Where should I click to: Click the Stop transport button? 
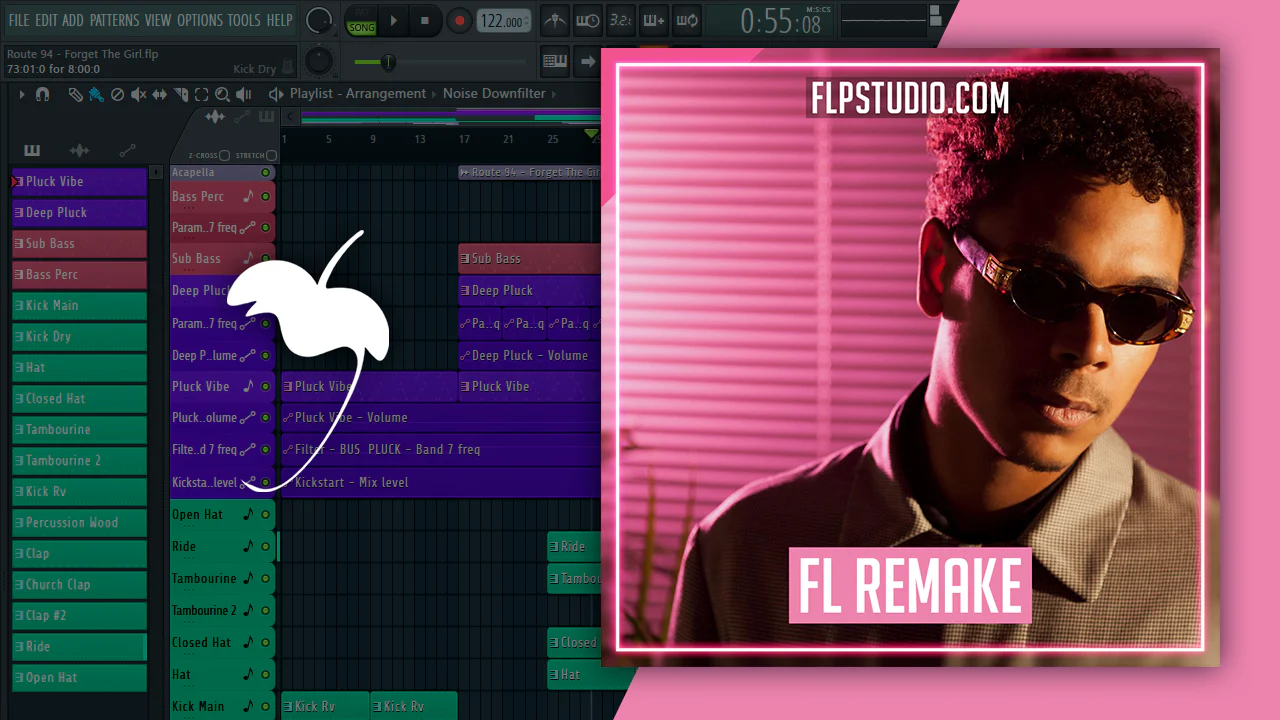424,20
